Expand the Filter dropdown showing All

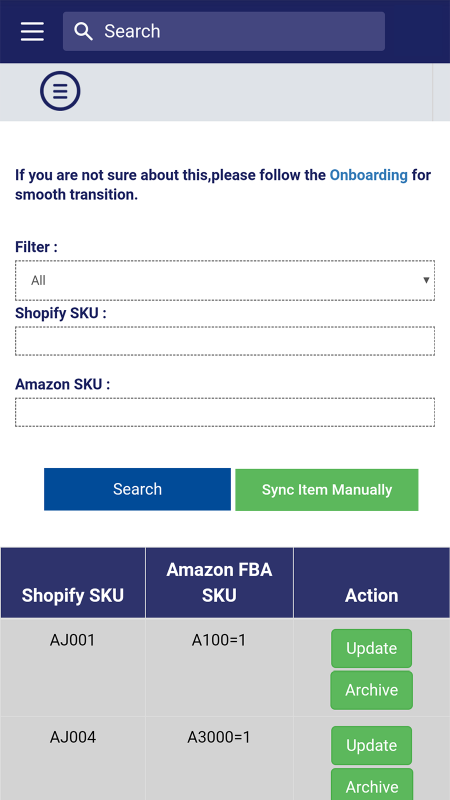click(224, 280)
